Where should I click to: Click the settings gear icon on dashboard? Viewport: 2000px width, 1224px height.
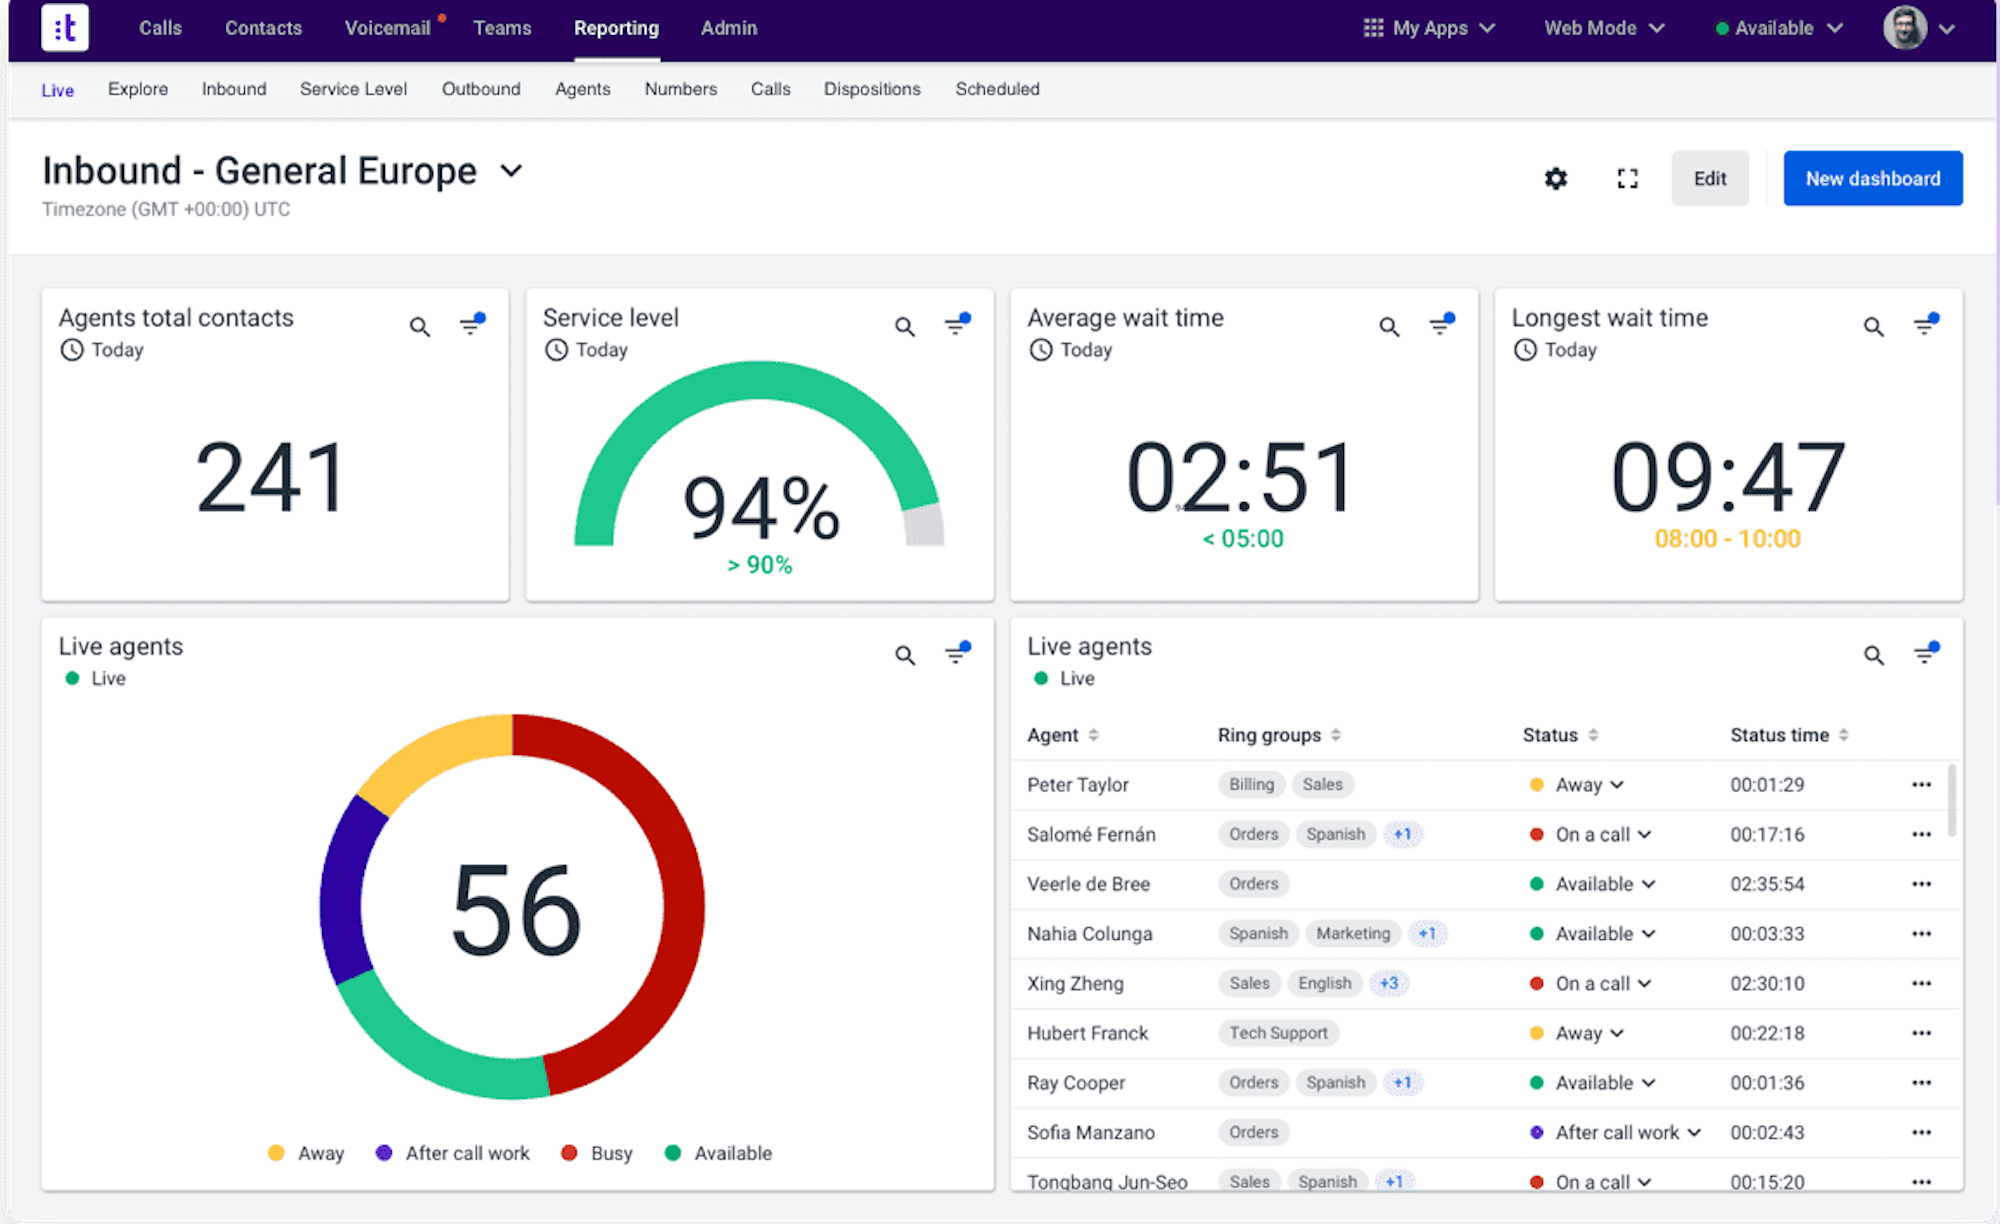1556,177
